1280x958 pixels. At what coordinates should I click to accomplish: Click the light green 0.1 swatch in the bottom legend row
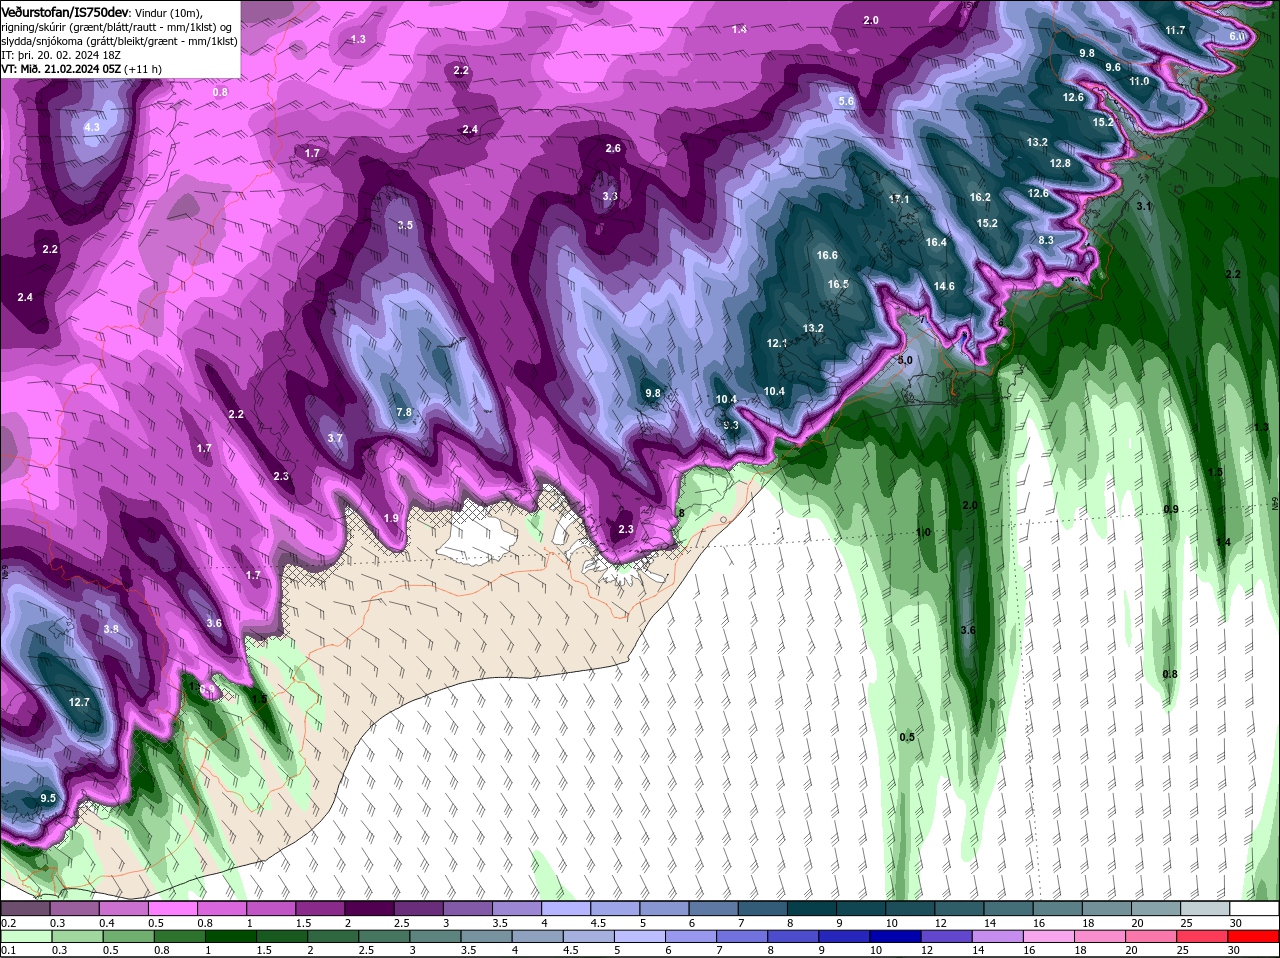point(25,936)
